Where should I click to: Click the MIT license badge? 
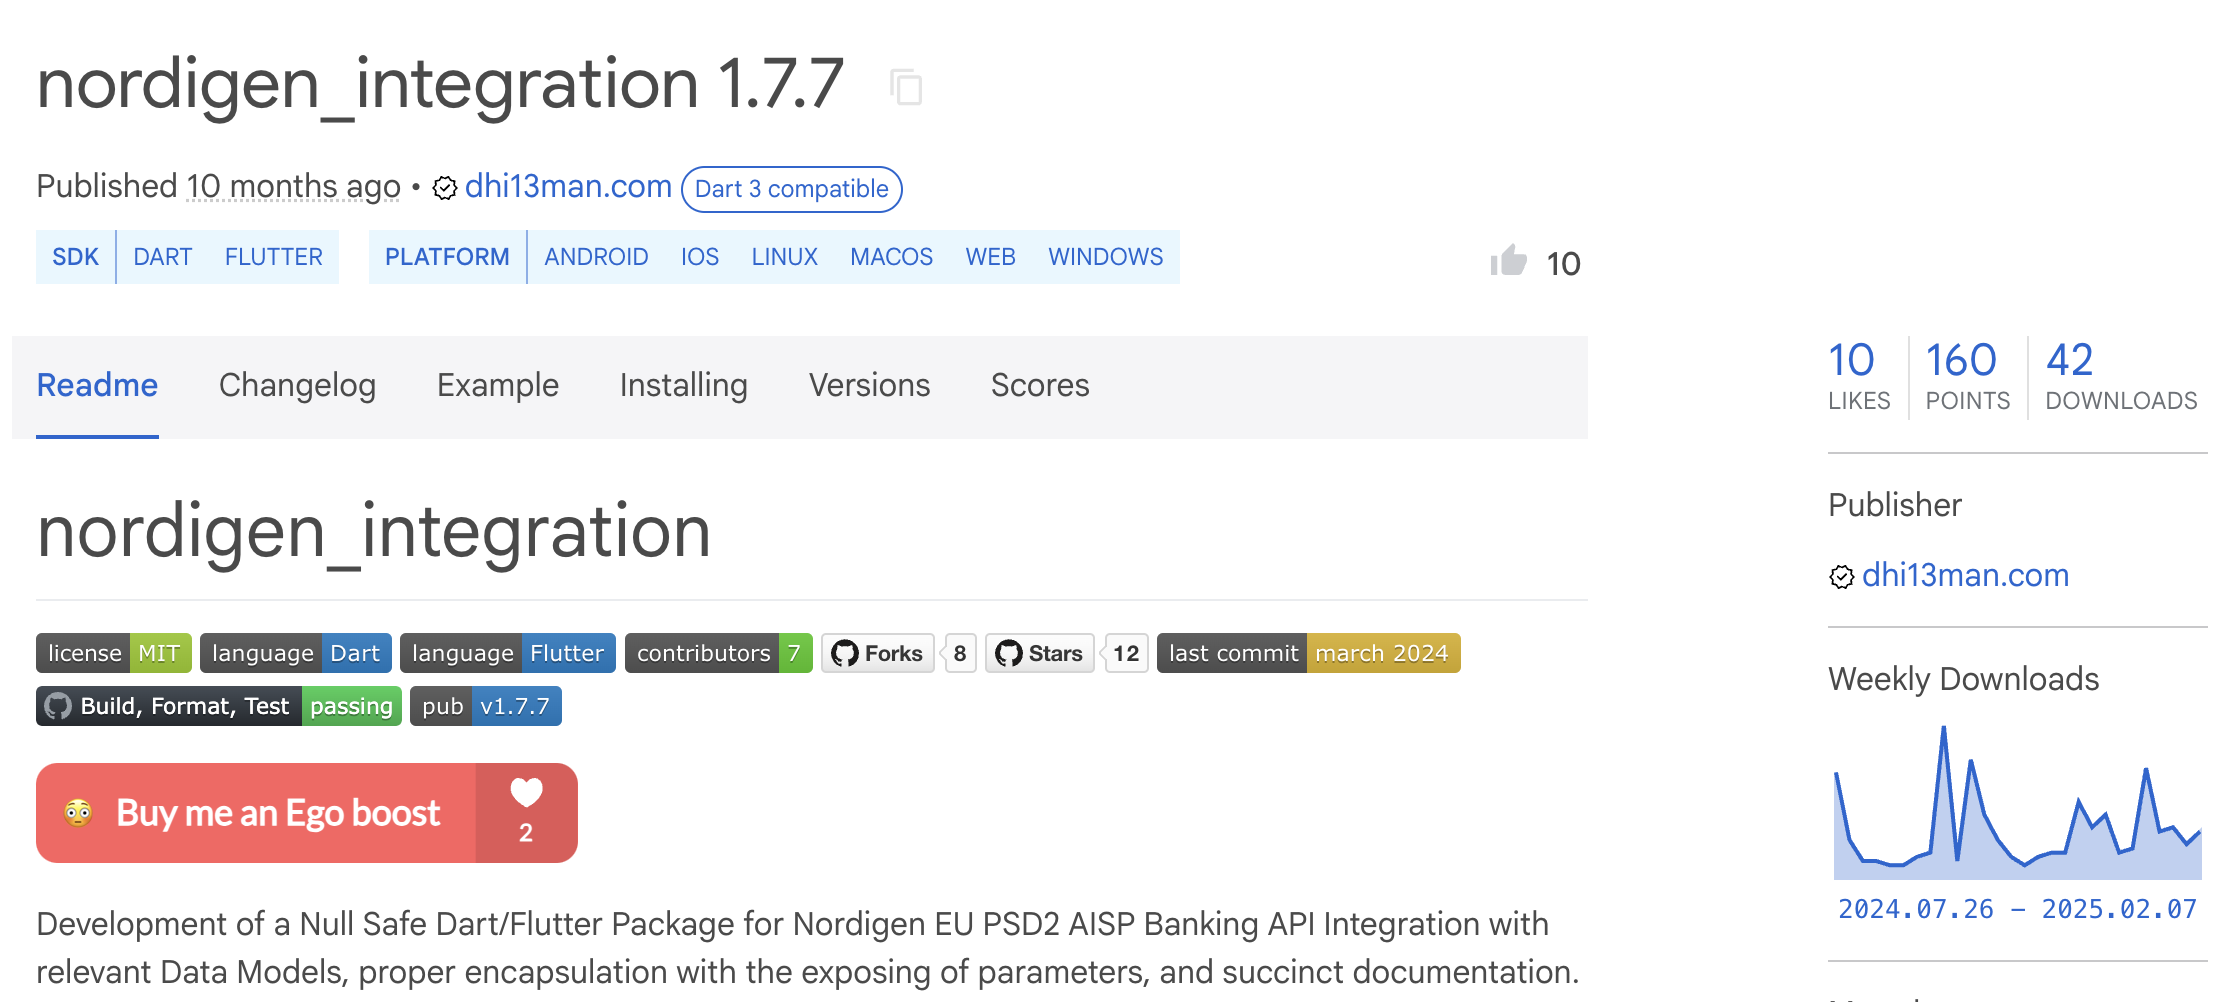[x=113, y=653]
